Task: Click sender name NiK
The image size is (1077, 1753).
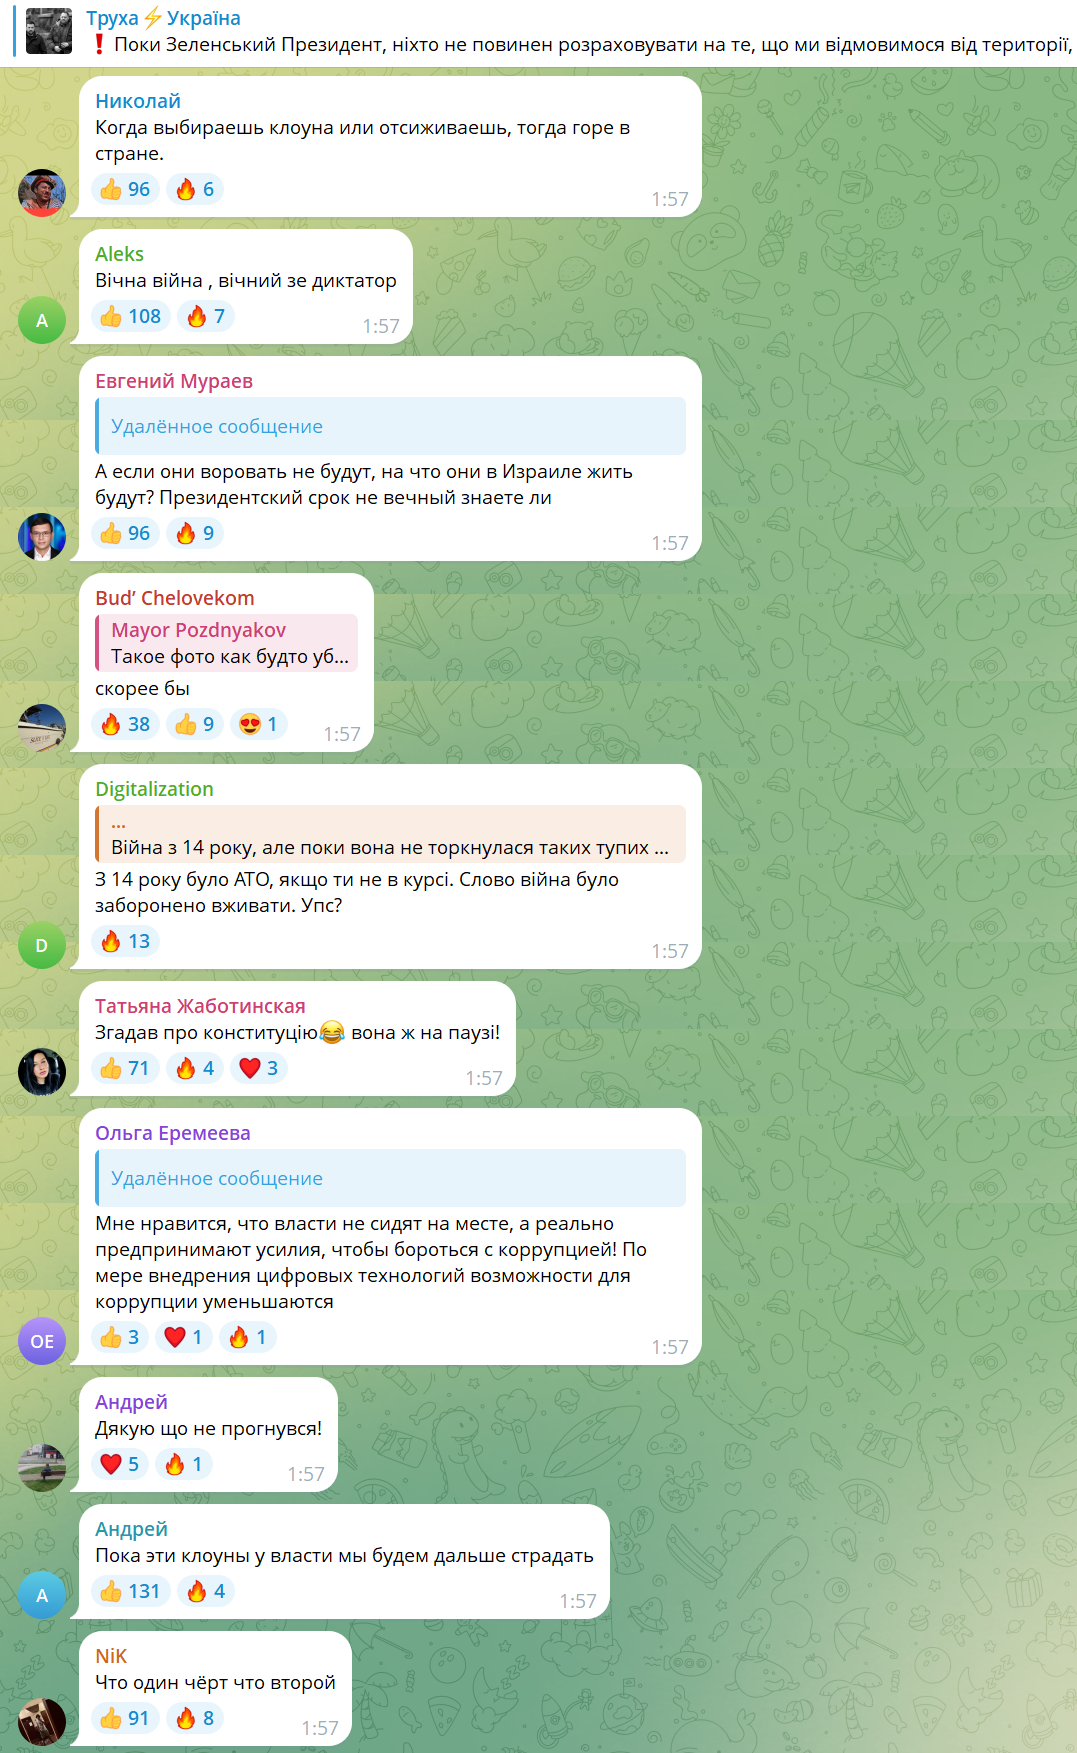Action: tap(111, 1656)
